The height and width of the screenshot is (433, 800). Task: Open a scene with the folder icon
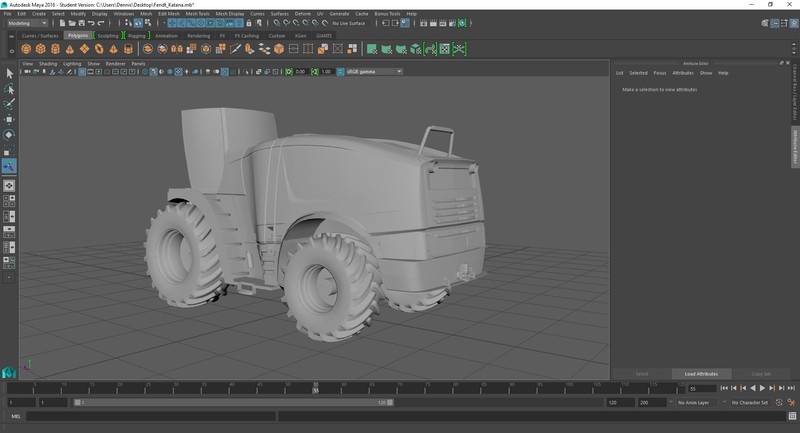[x=72, y=23]
